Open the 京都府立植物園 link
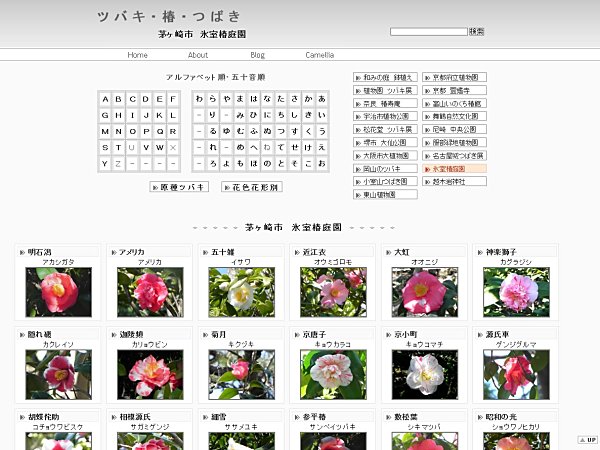600x450 pixels. coord(455,77)
